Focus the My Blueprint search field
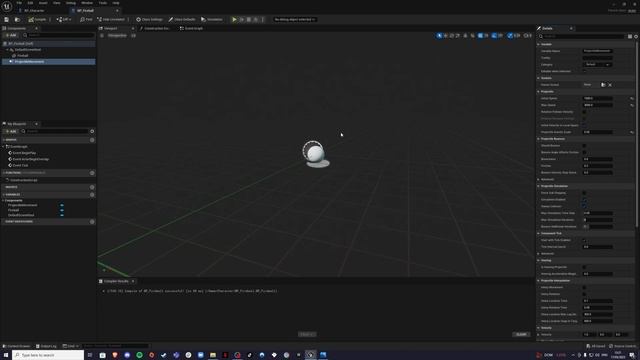This screenshot has height=360, width=640. point(55,131)
